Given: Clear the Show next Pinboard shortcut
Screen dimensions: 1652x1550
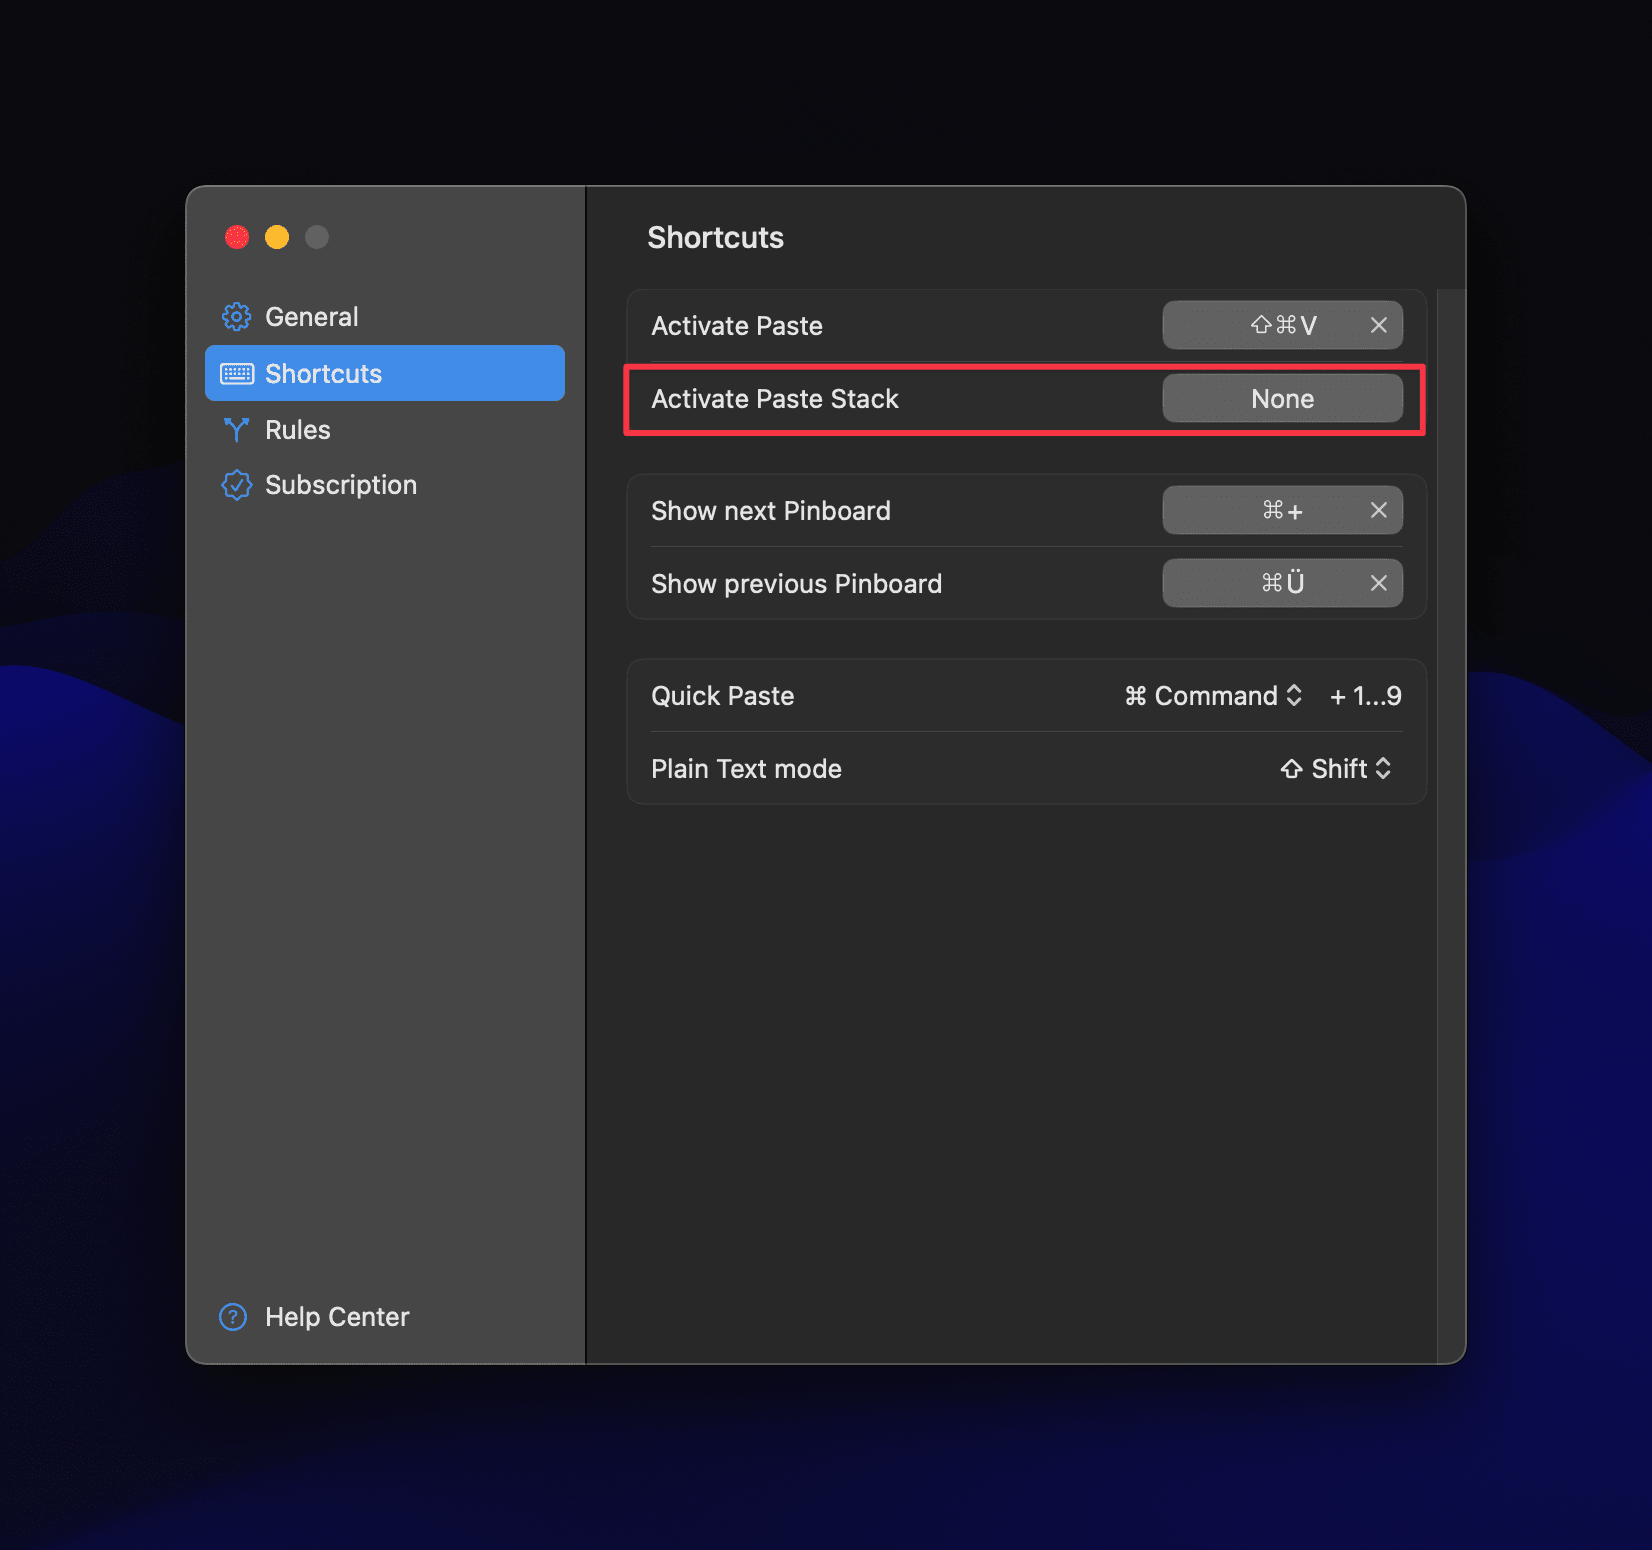Looking at the screenshot, I should 1379,510.
